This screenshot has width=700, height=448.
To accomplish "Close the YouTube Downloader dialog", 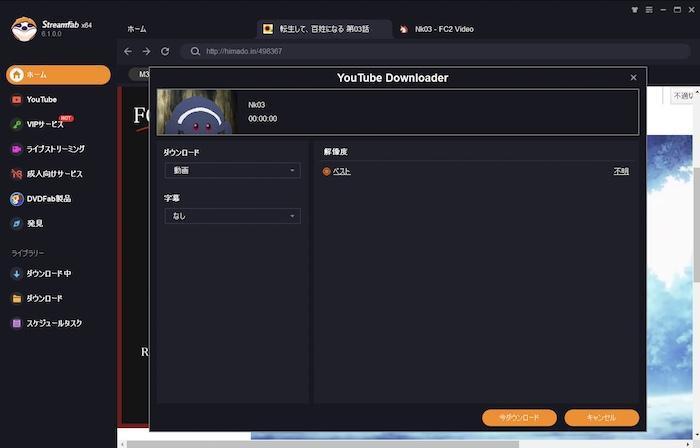I will tap(633, 78).
